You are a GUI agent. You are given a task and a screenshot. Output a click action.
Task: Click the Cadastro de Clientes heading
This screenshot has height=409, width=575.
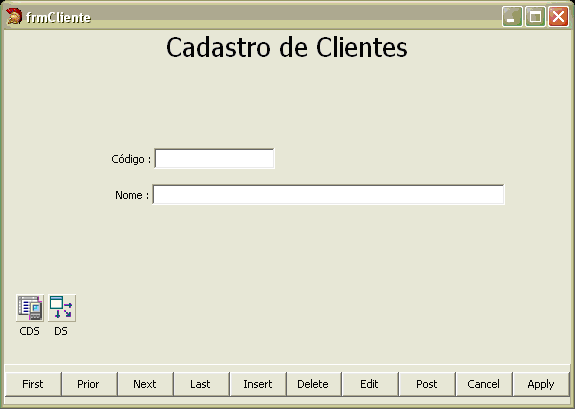tap(287, 47)
